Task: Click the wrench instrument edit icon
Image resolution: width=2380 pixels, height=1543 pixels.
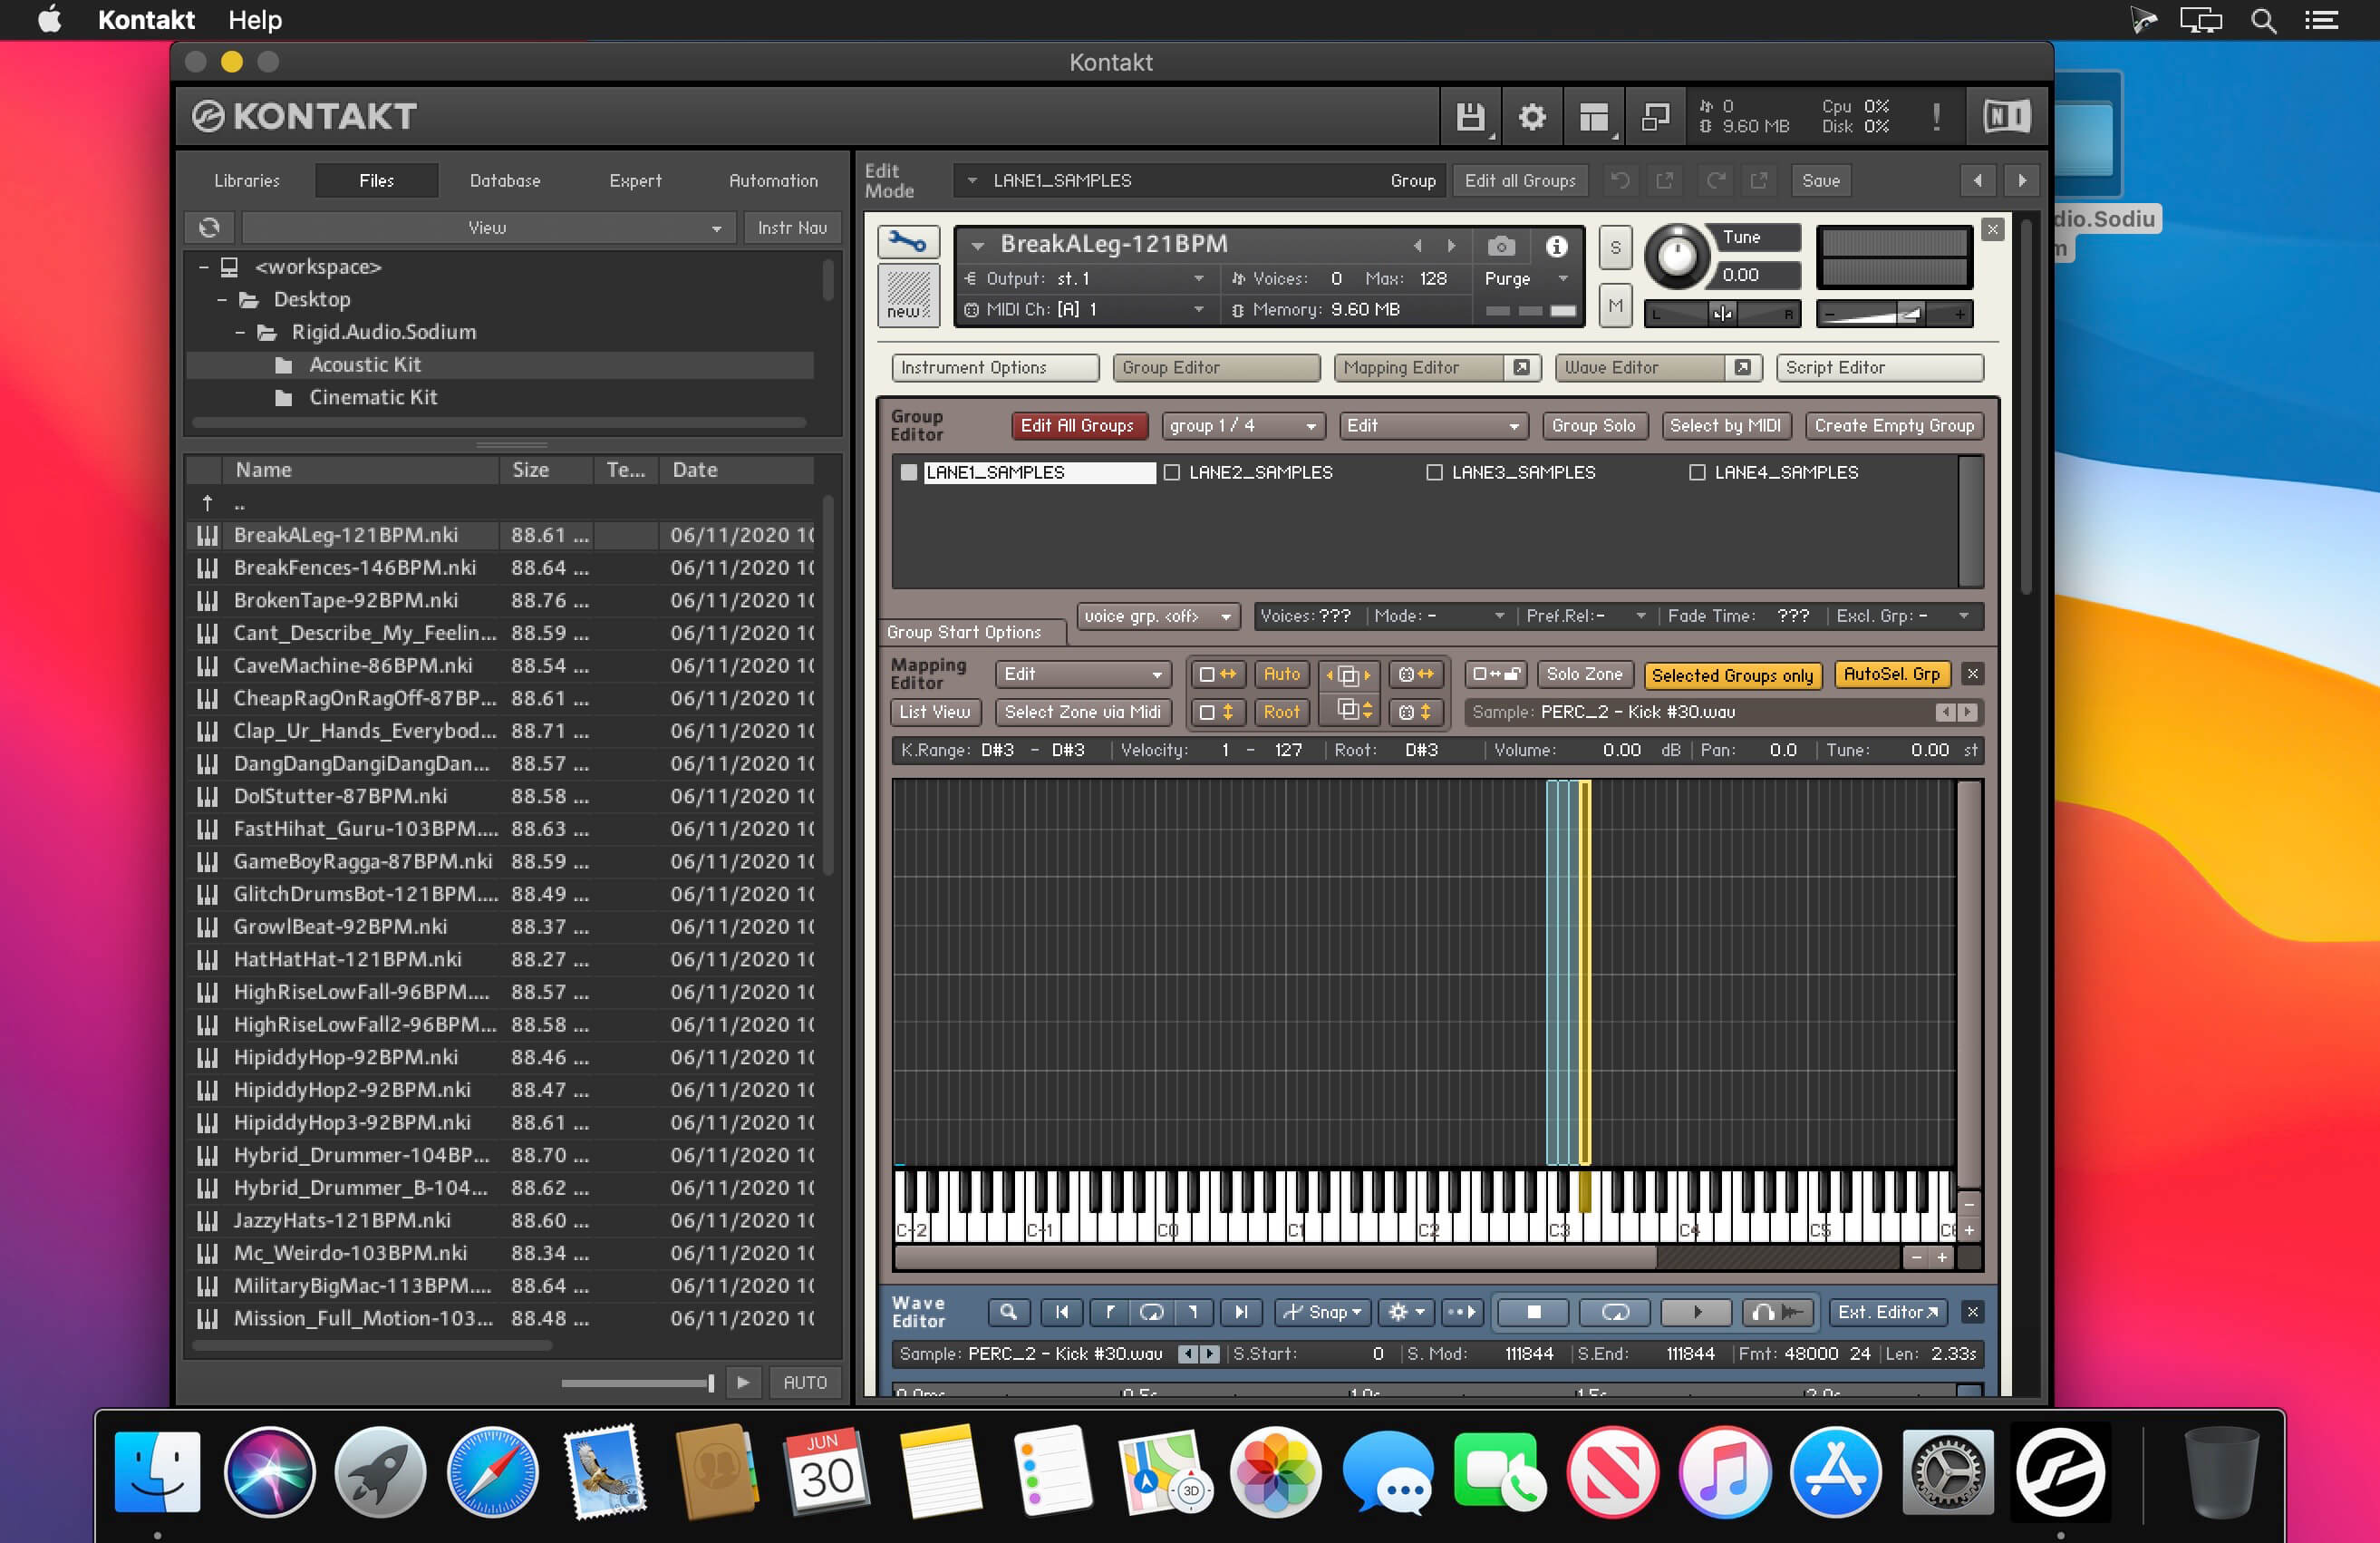Action: click(x=908, y=242)
